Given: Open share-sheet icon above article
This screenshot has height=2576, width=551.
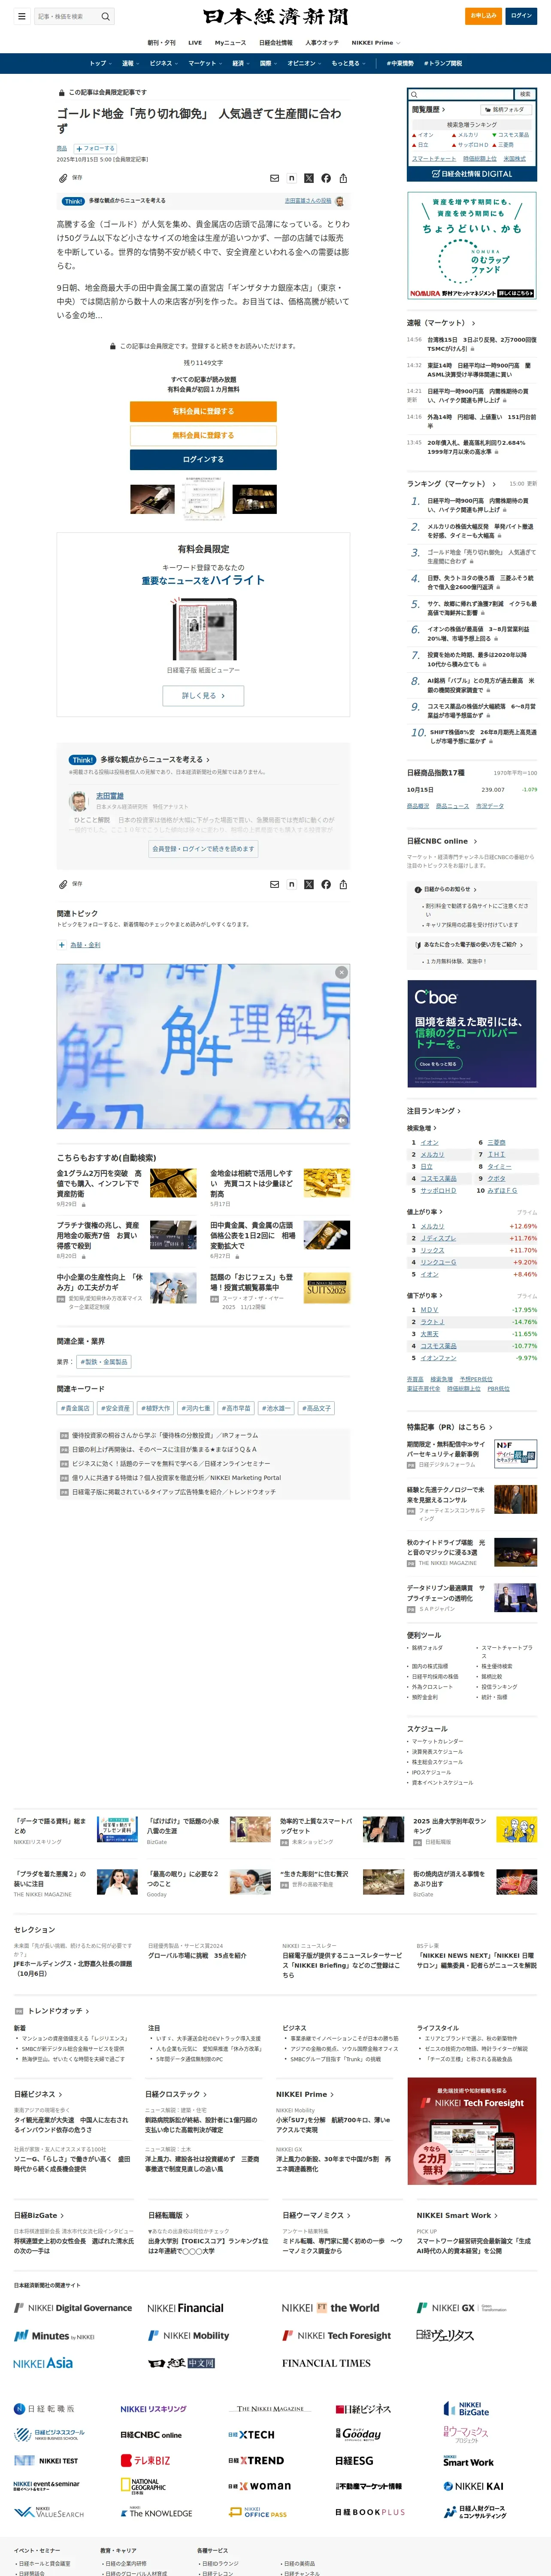Looking at the screenshot, I should (343, 178).
